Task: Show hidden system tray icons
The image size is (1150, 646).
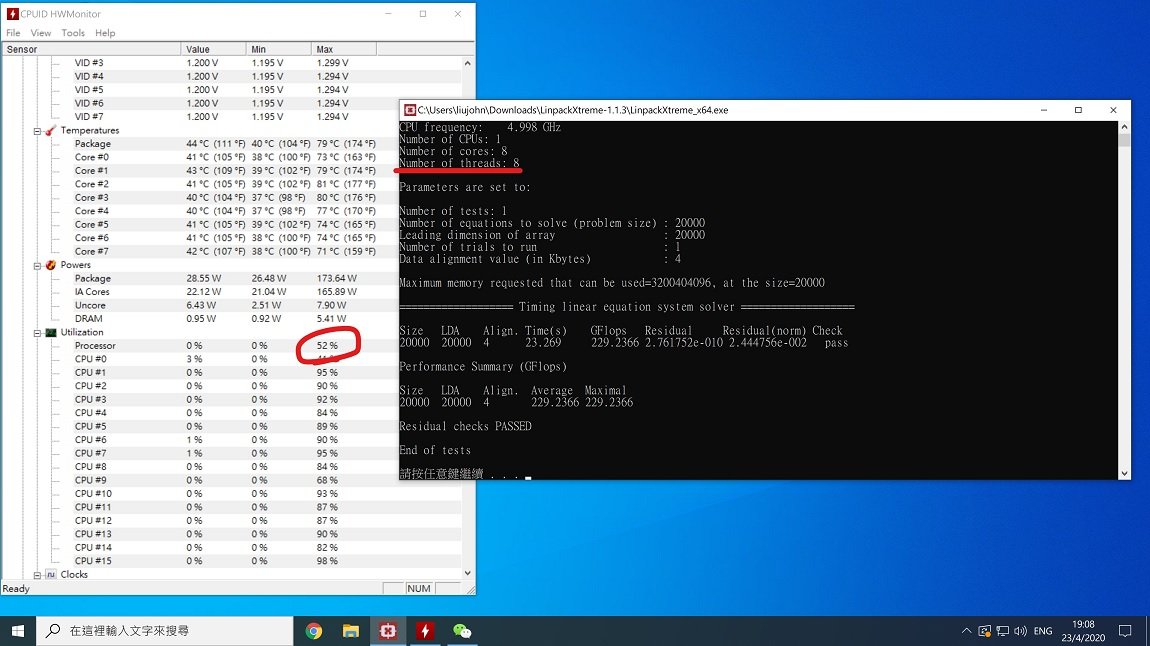Action: tap(967, 631)
